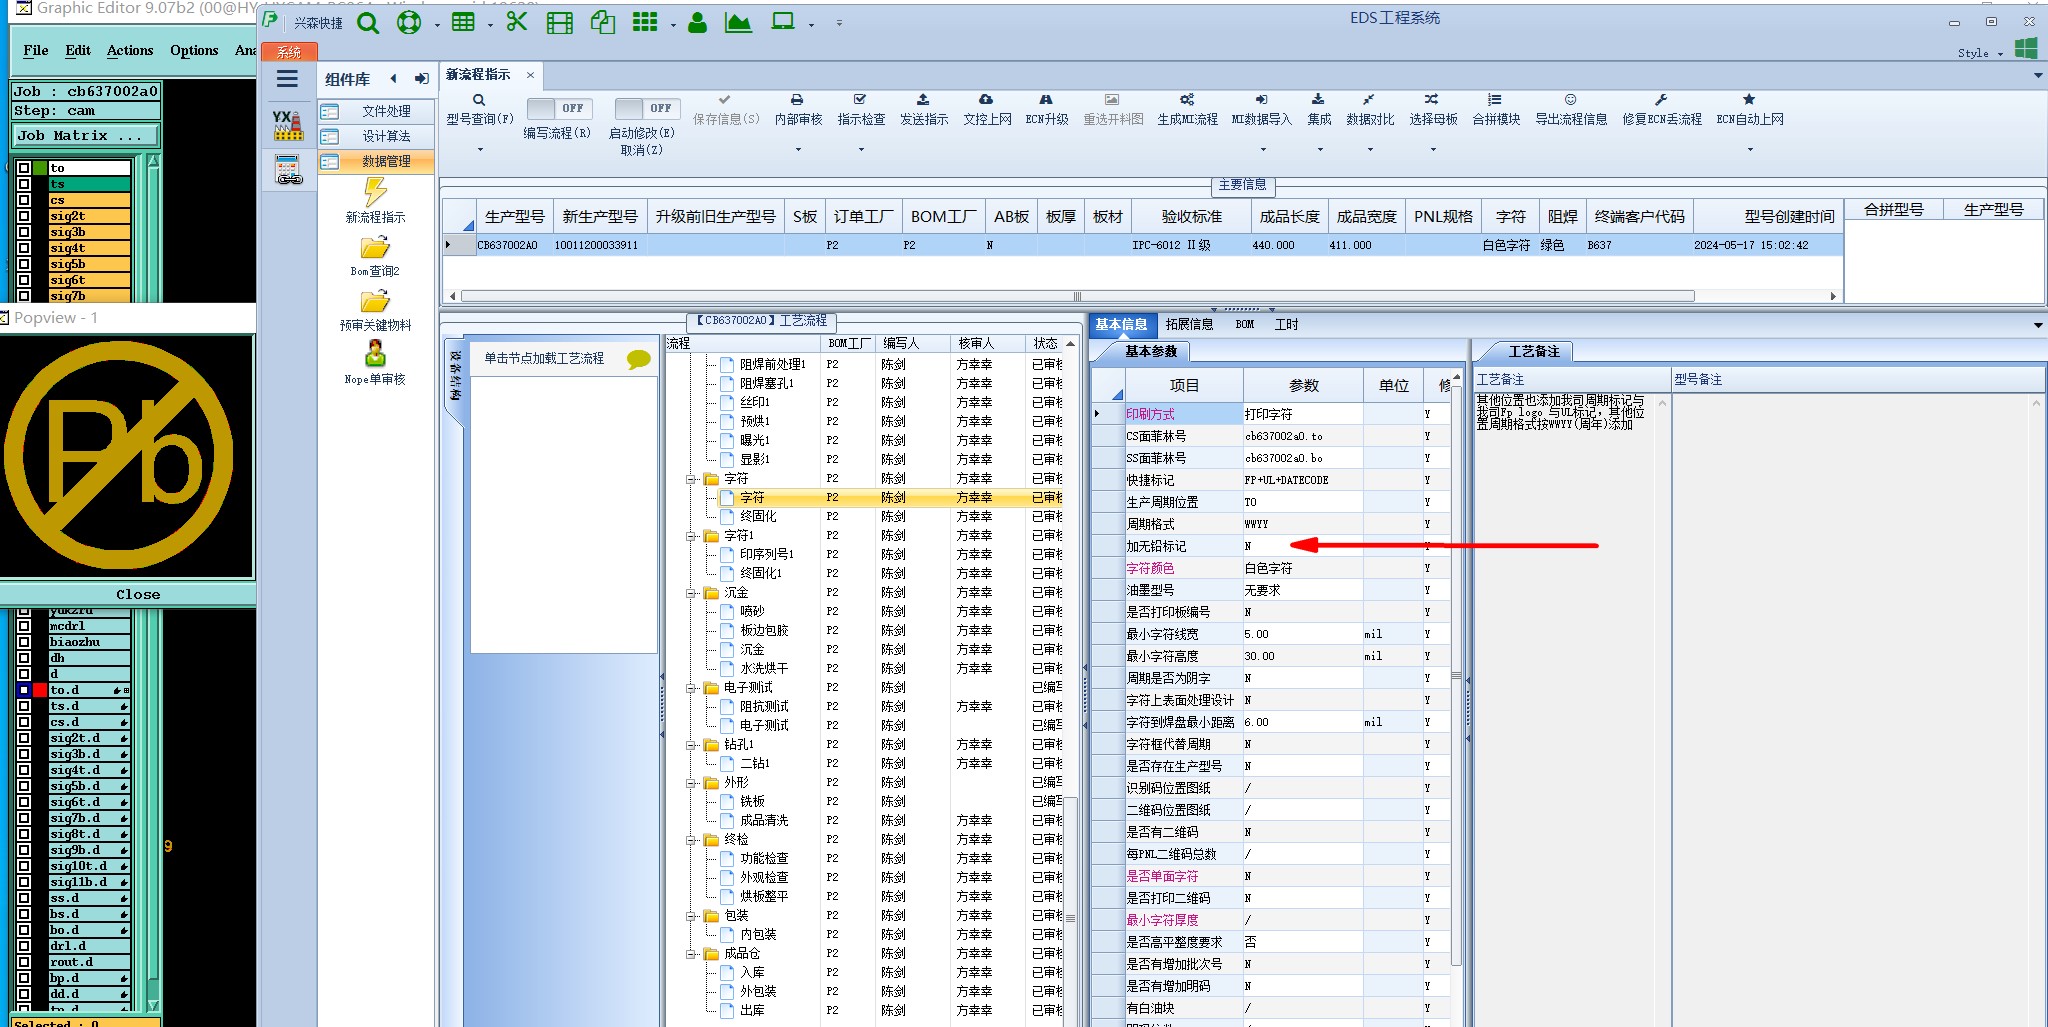Click the green copy documents icon

click(x=602, y=22)
